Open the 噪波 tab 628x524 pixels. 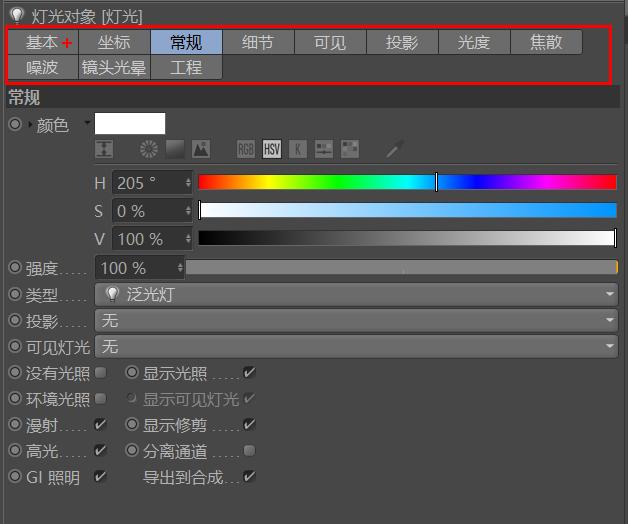43,67
